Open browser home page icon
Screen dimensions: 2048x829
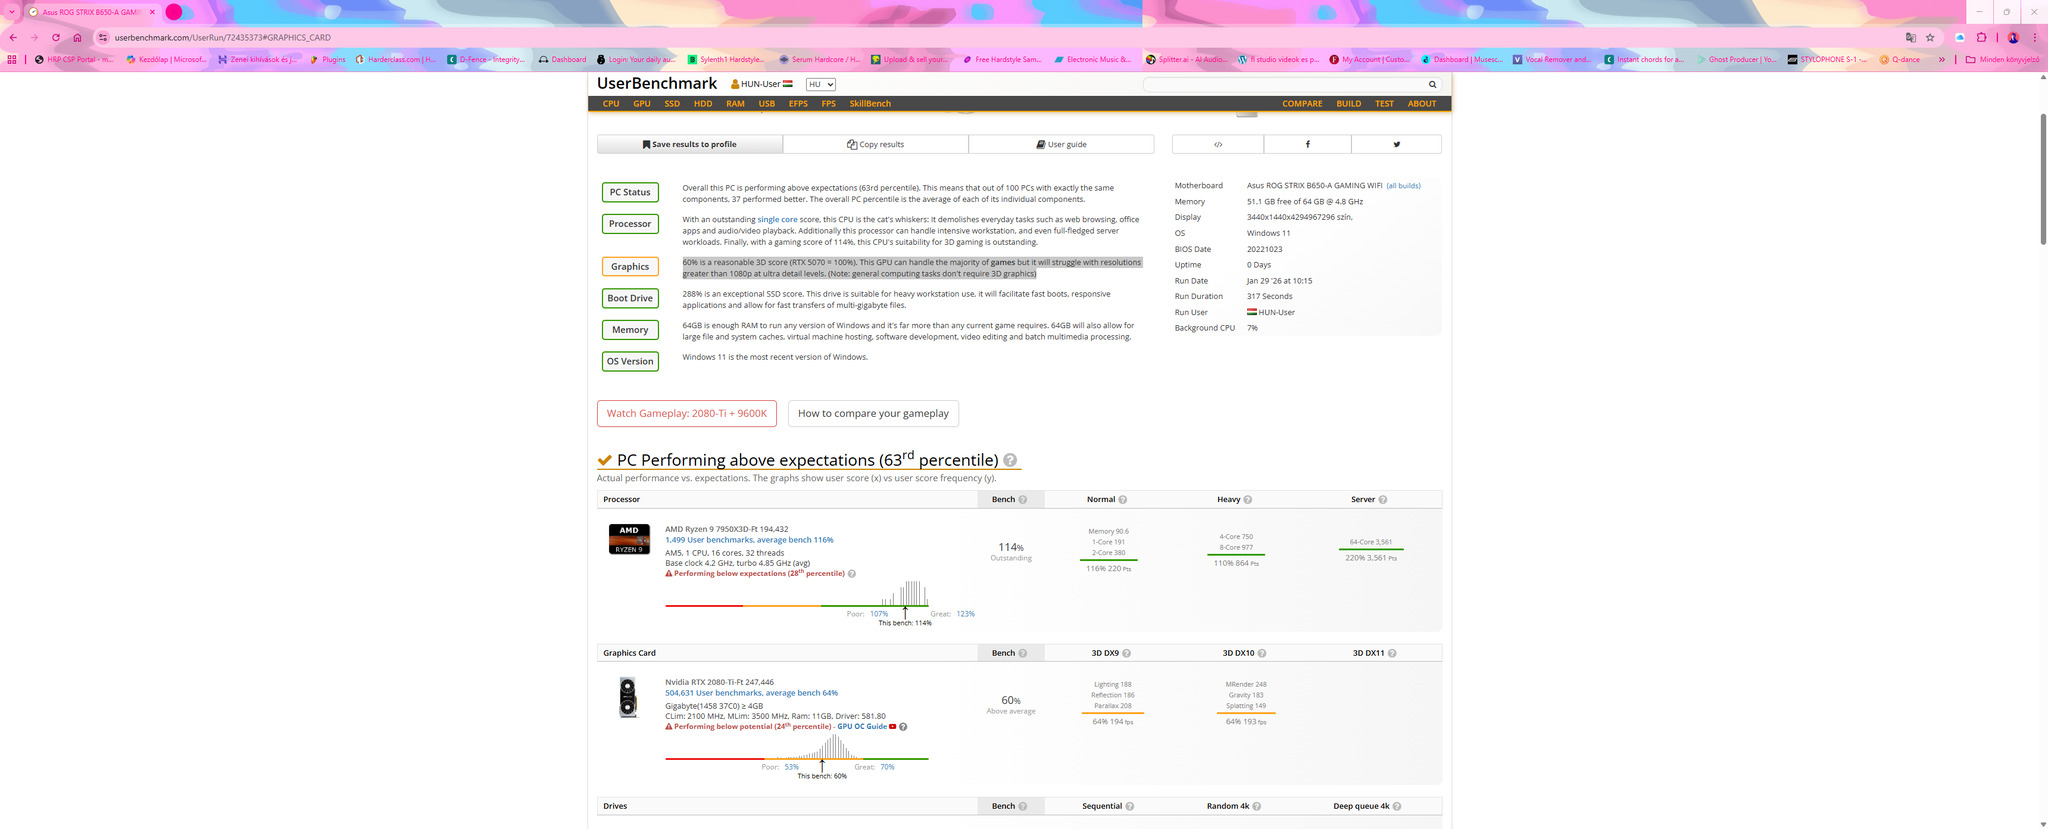click(77, 37)
